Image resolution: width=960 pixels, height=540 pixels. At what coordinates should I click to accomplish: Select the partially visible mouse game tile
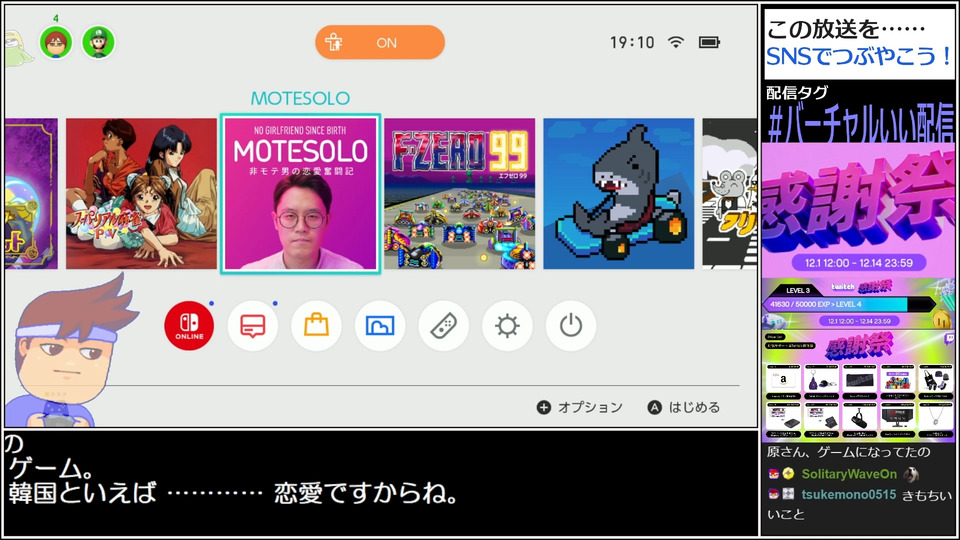coord(730,193)
